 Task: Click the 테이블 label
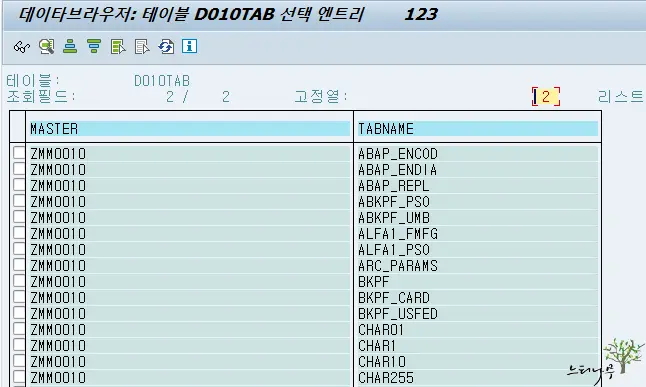(33, 80)
